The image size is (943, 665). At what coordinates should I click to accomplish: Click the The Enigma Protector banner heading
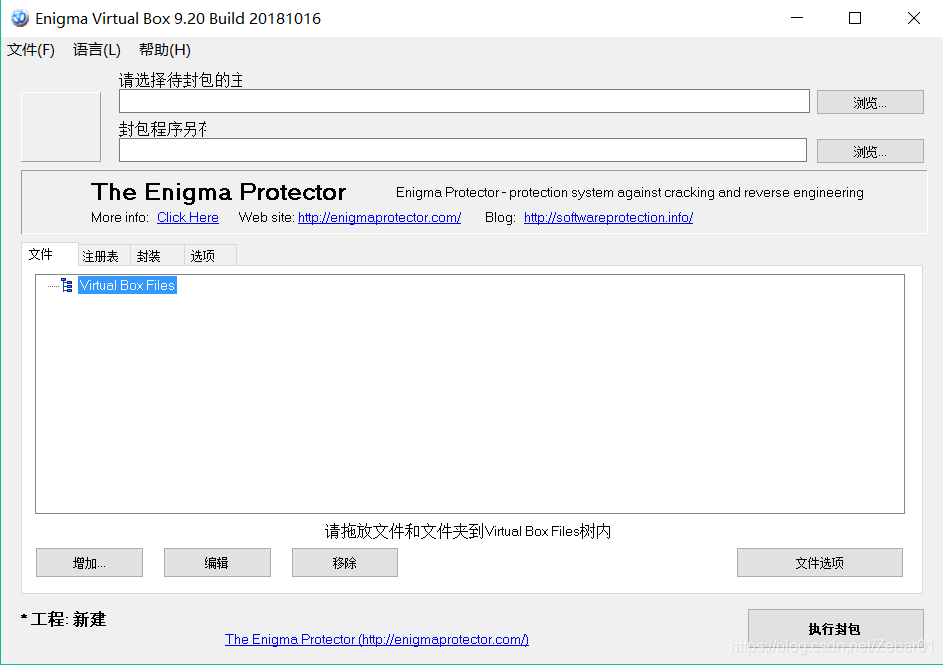pos(218,192)
